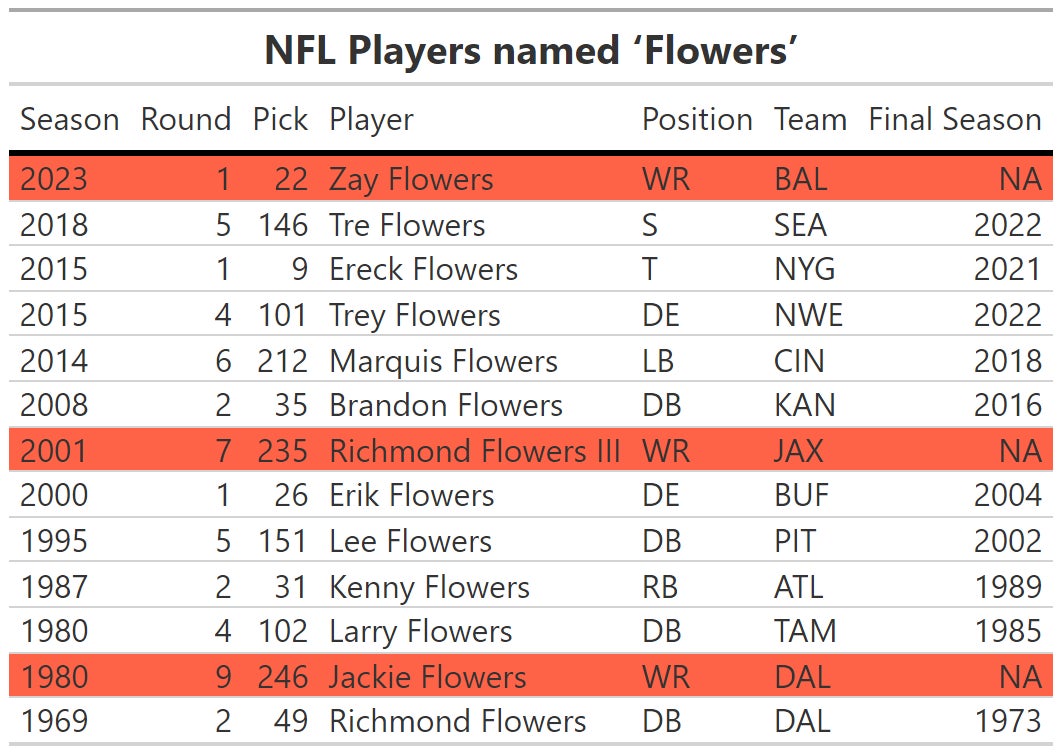Select the highlighted Richmond Flowers III name
The height and width of the screenshot is (752, 1062).
point(475,451)
